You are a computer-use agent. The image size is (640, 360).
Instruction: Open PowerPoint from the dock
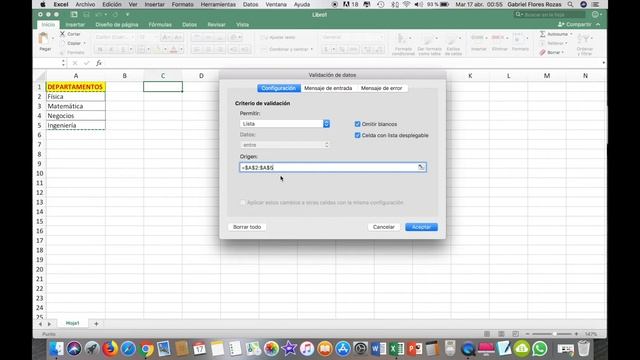(414, 349)
